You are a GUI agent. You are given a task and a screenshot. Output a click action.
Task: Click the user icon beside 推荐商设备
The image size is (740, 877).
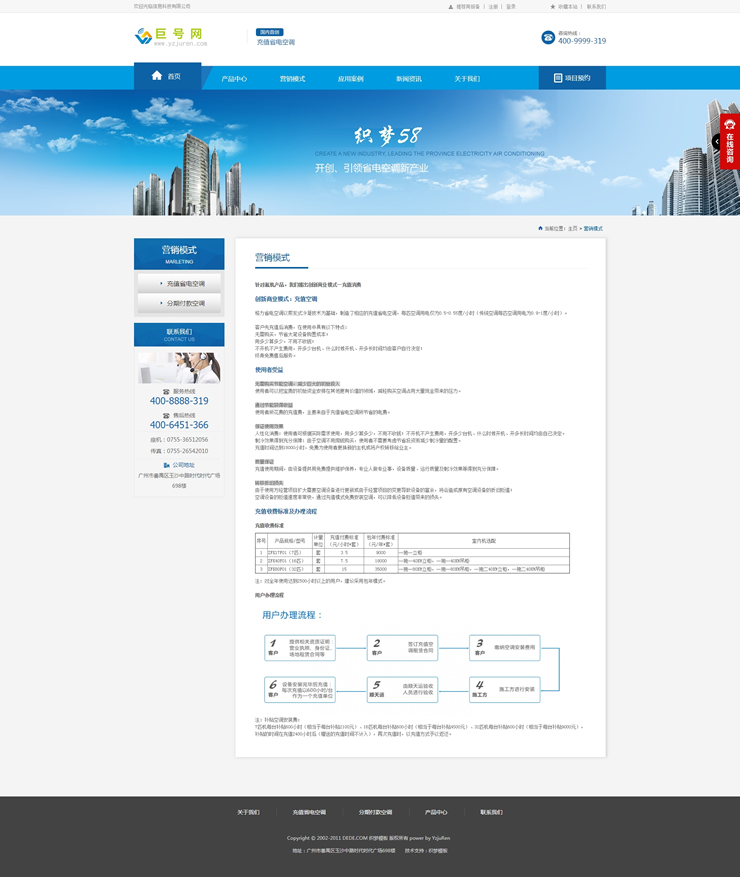click(451, 6)
